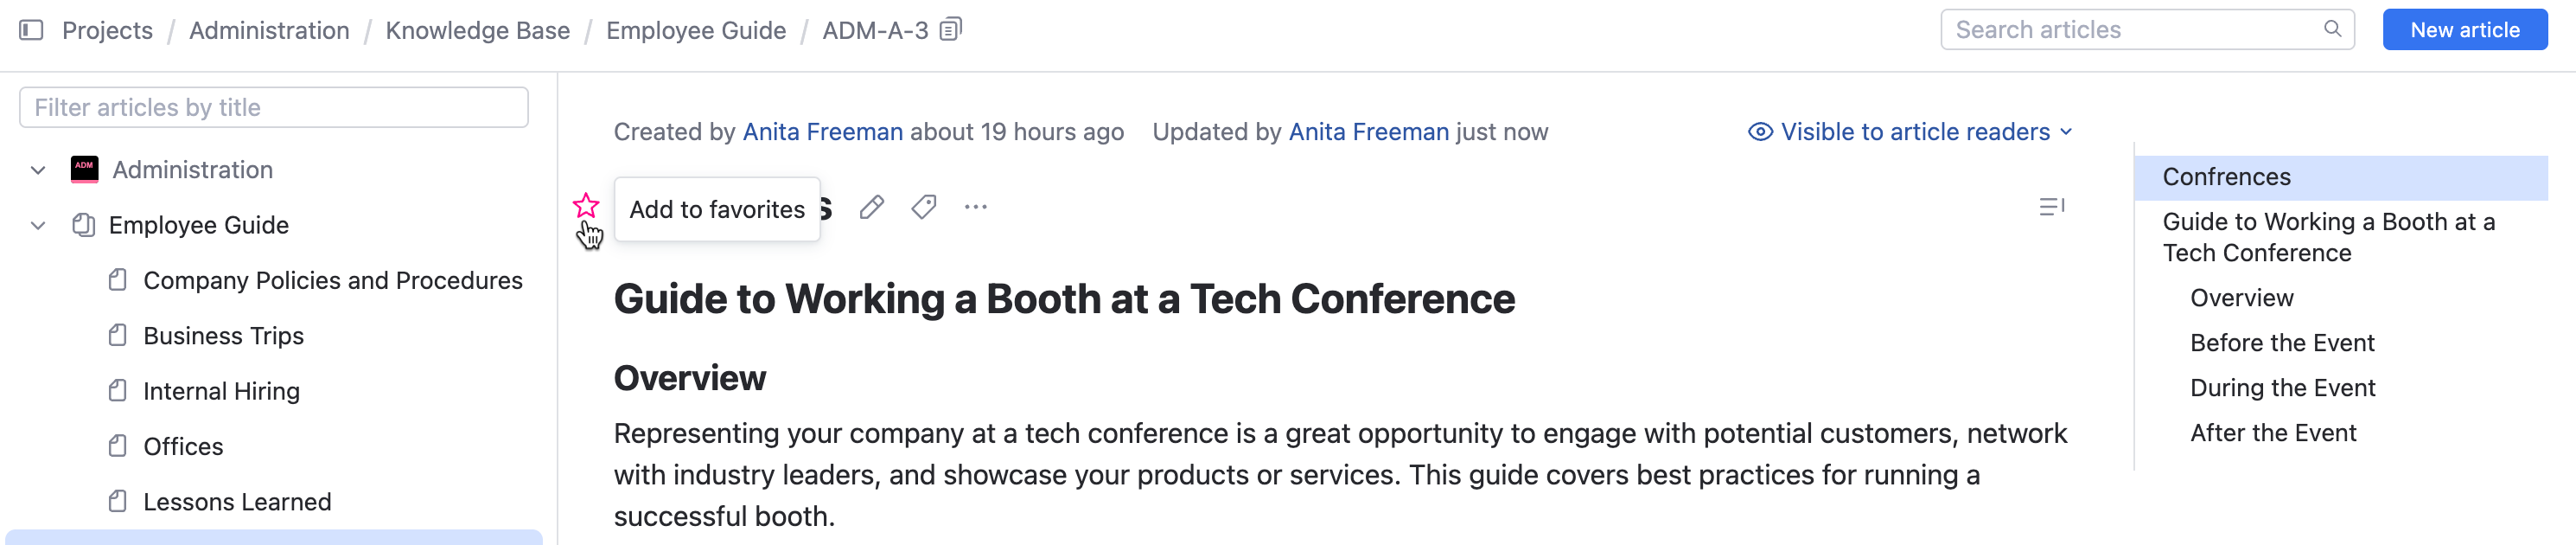
Task: Jump to During the Event section
Action: (2282, 388)
